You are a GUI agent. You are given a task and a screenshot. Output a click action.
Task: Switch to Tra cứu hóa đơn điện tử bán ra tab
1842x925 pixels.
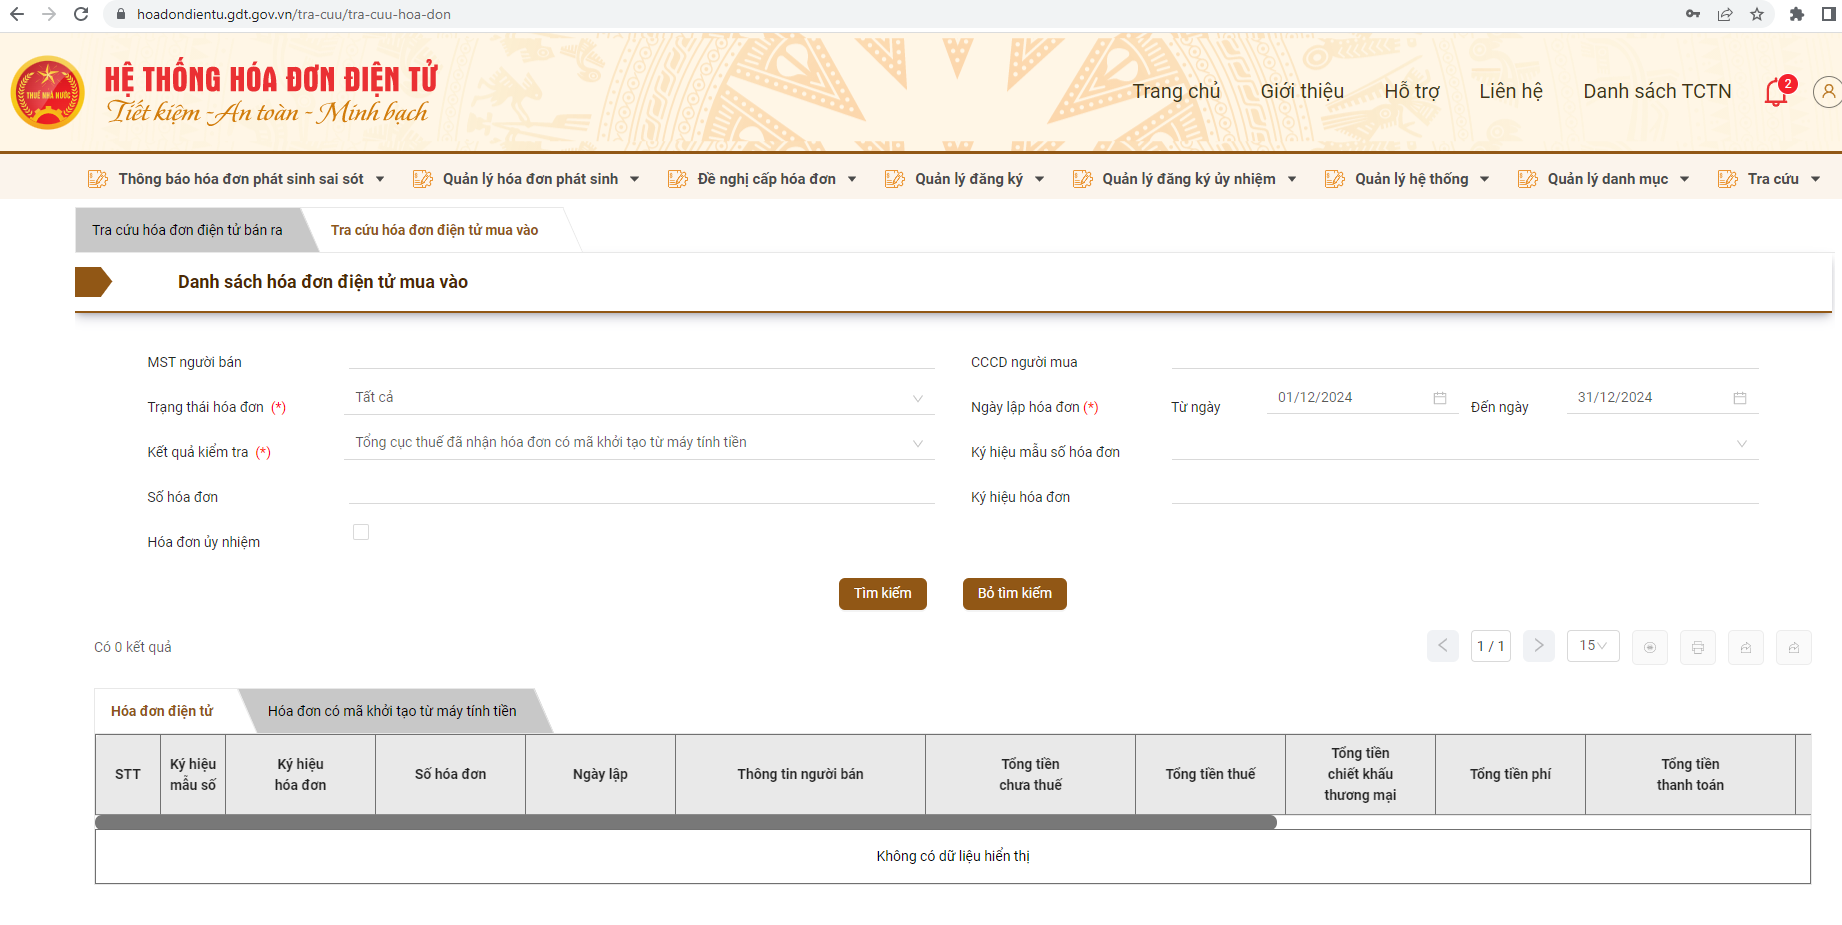pyautogui.click(x=187, y=230)
